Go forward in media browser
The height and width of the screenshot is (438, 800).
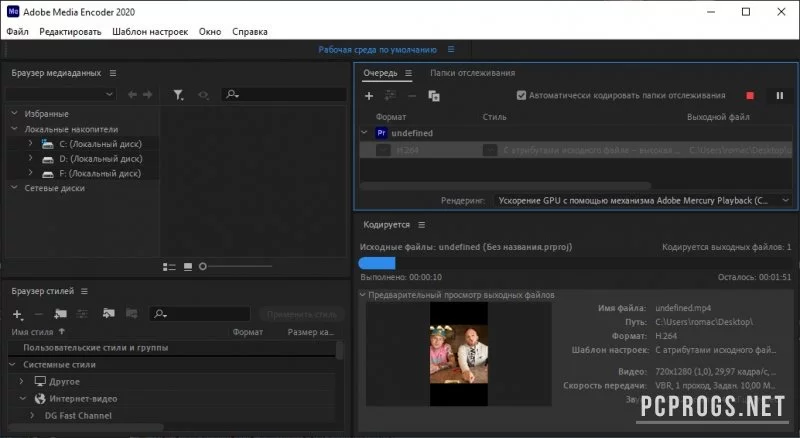(x=147, y=94)
